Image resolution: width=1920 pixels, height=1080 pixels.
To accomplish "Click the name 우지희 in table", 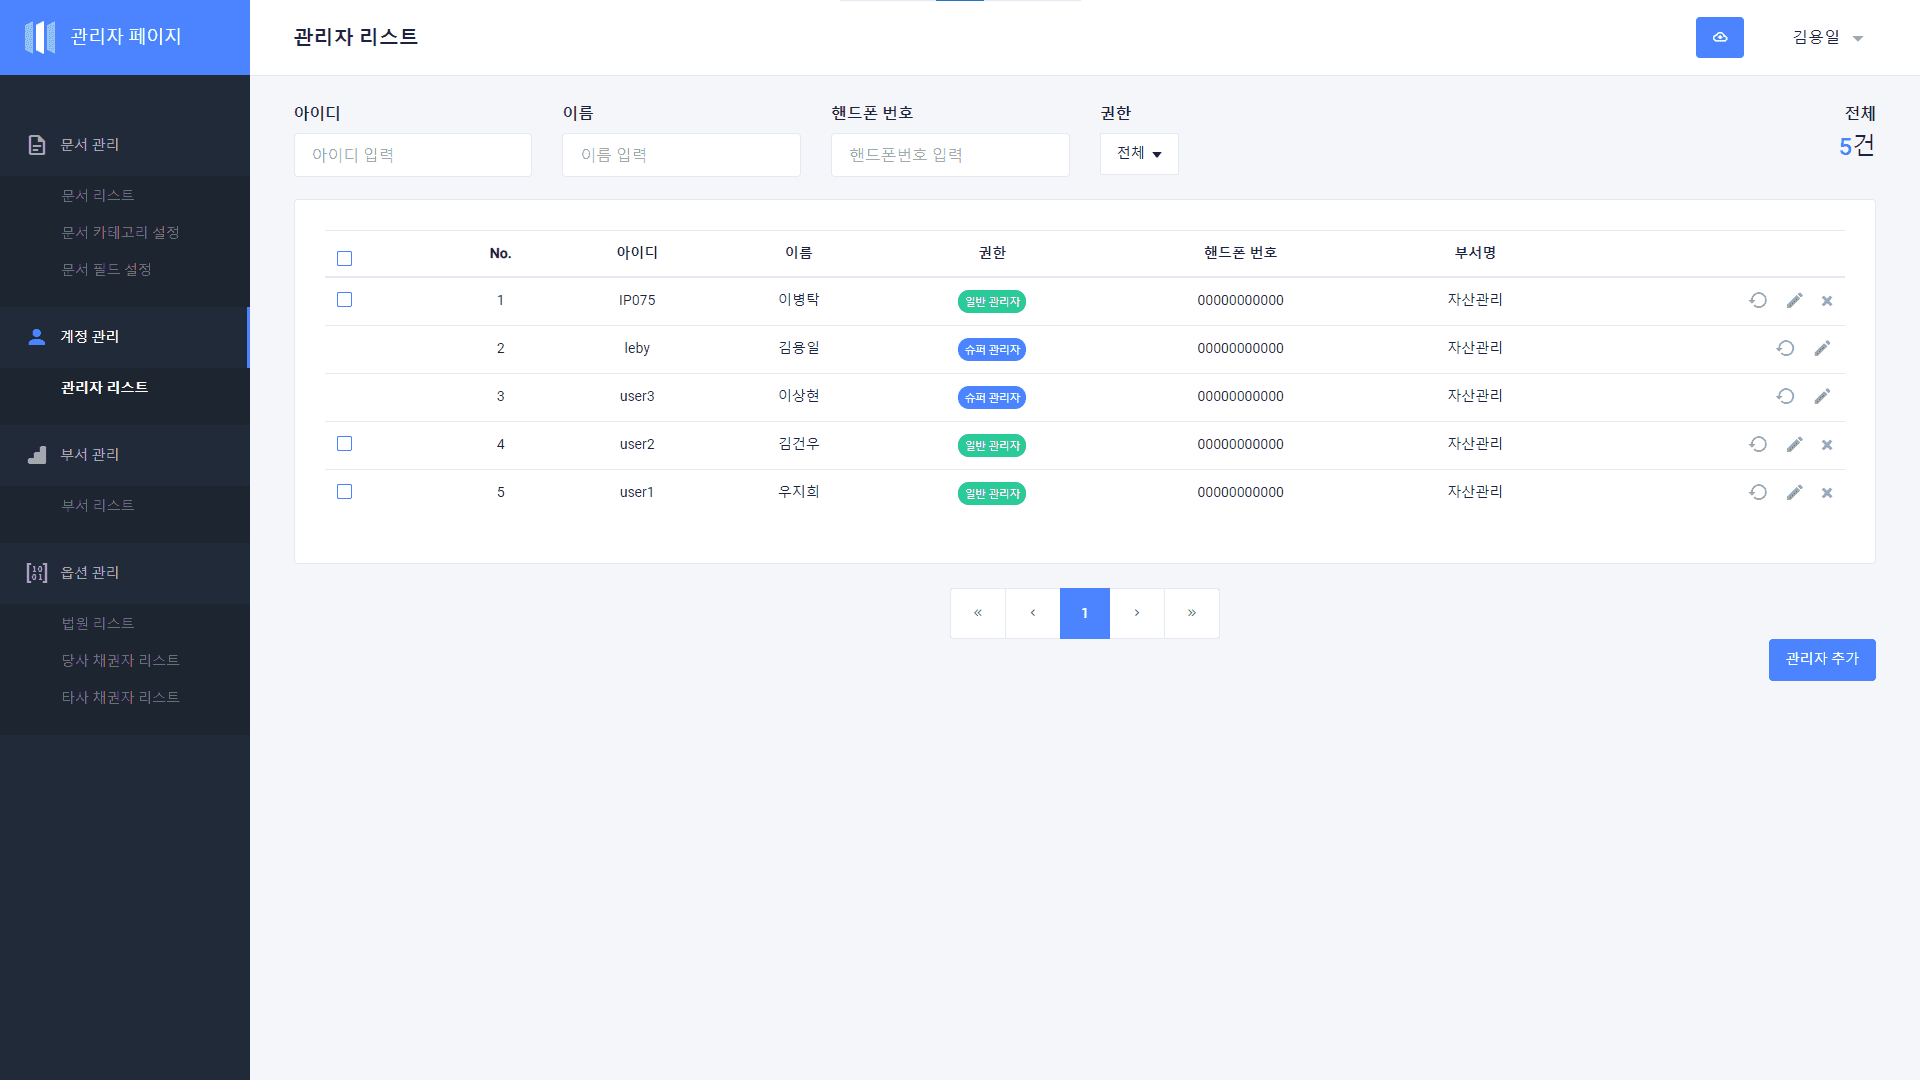I will click(x=799, y=492).
